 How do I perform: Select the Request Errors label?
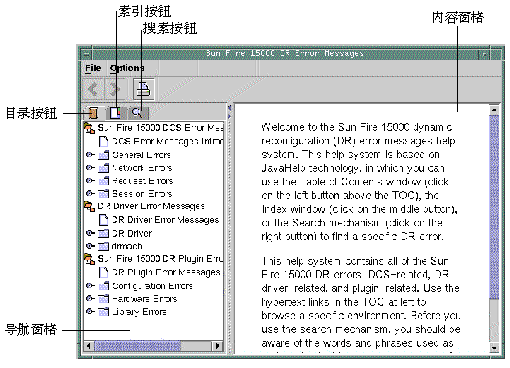(143, 181)
